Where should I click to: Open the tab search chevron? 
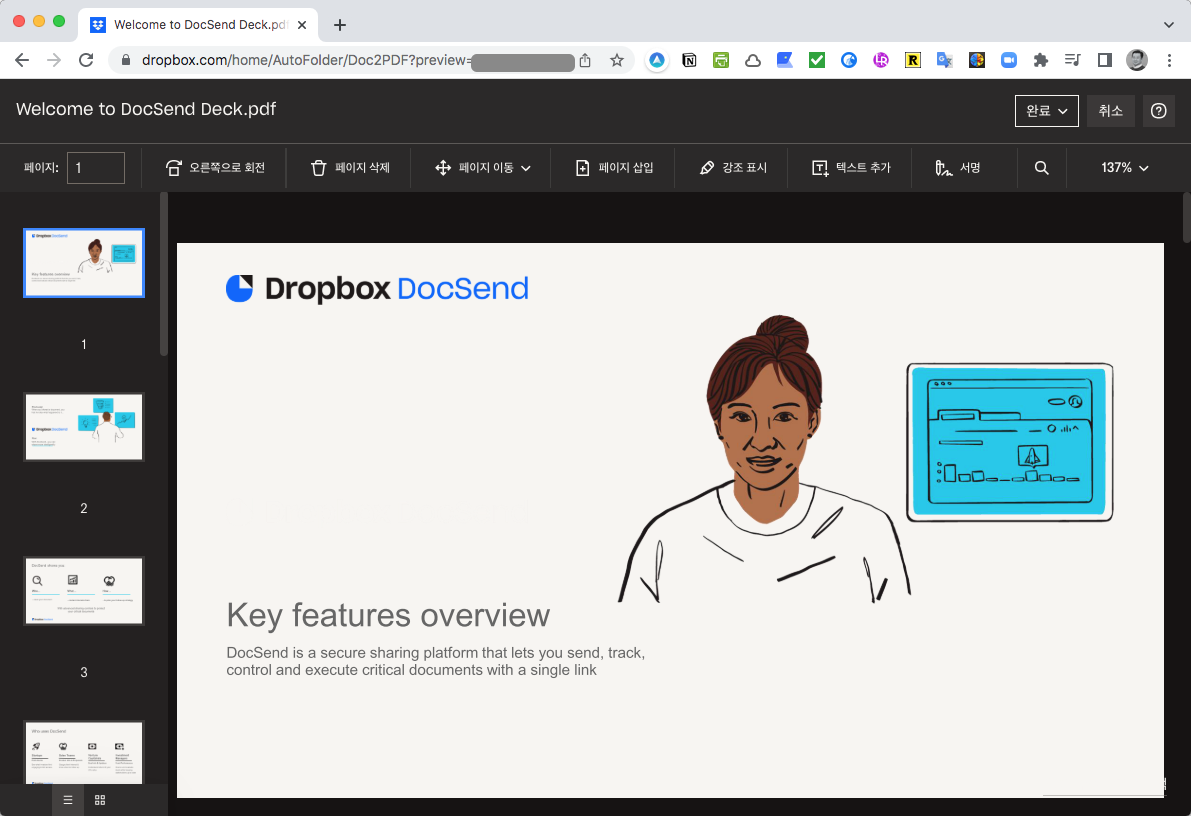click(1168, 25)
